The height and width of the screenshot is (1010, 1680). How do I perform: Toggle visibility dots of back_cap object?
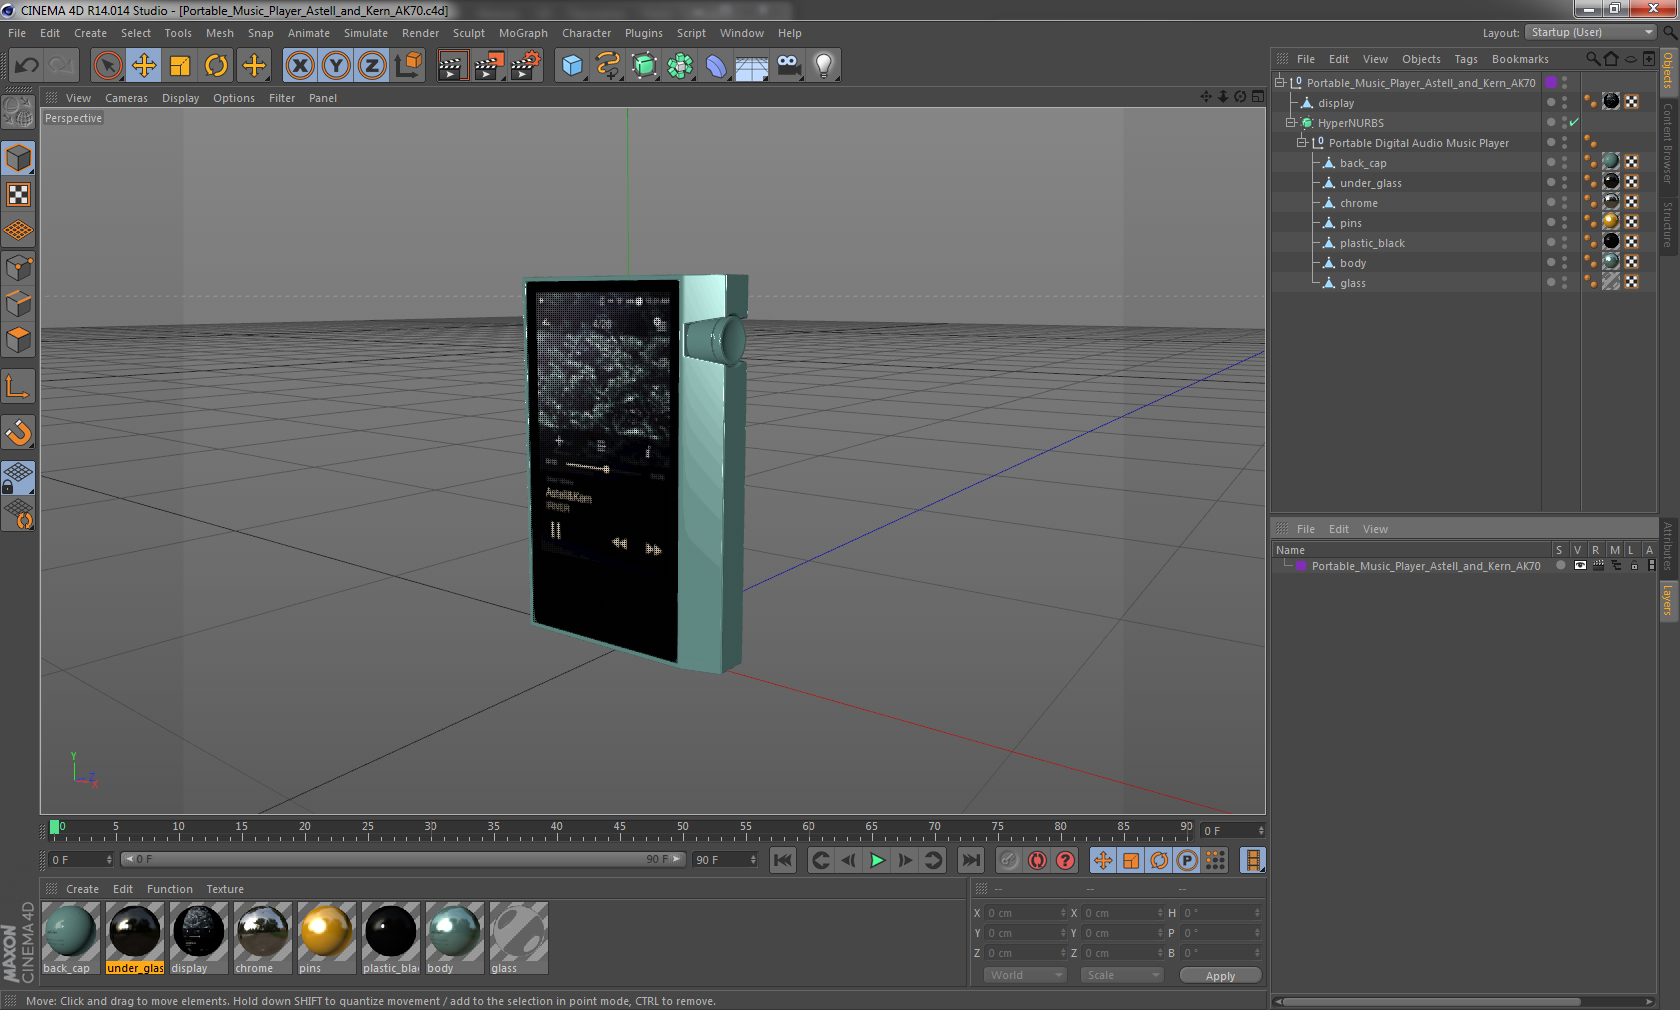[1563, 162]
